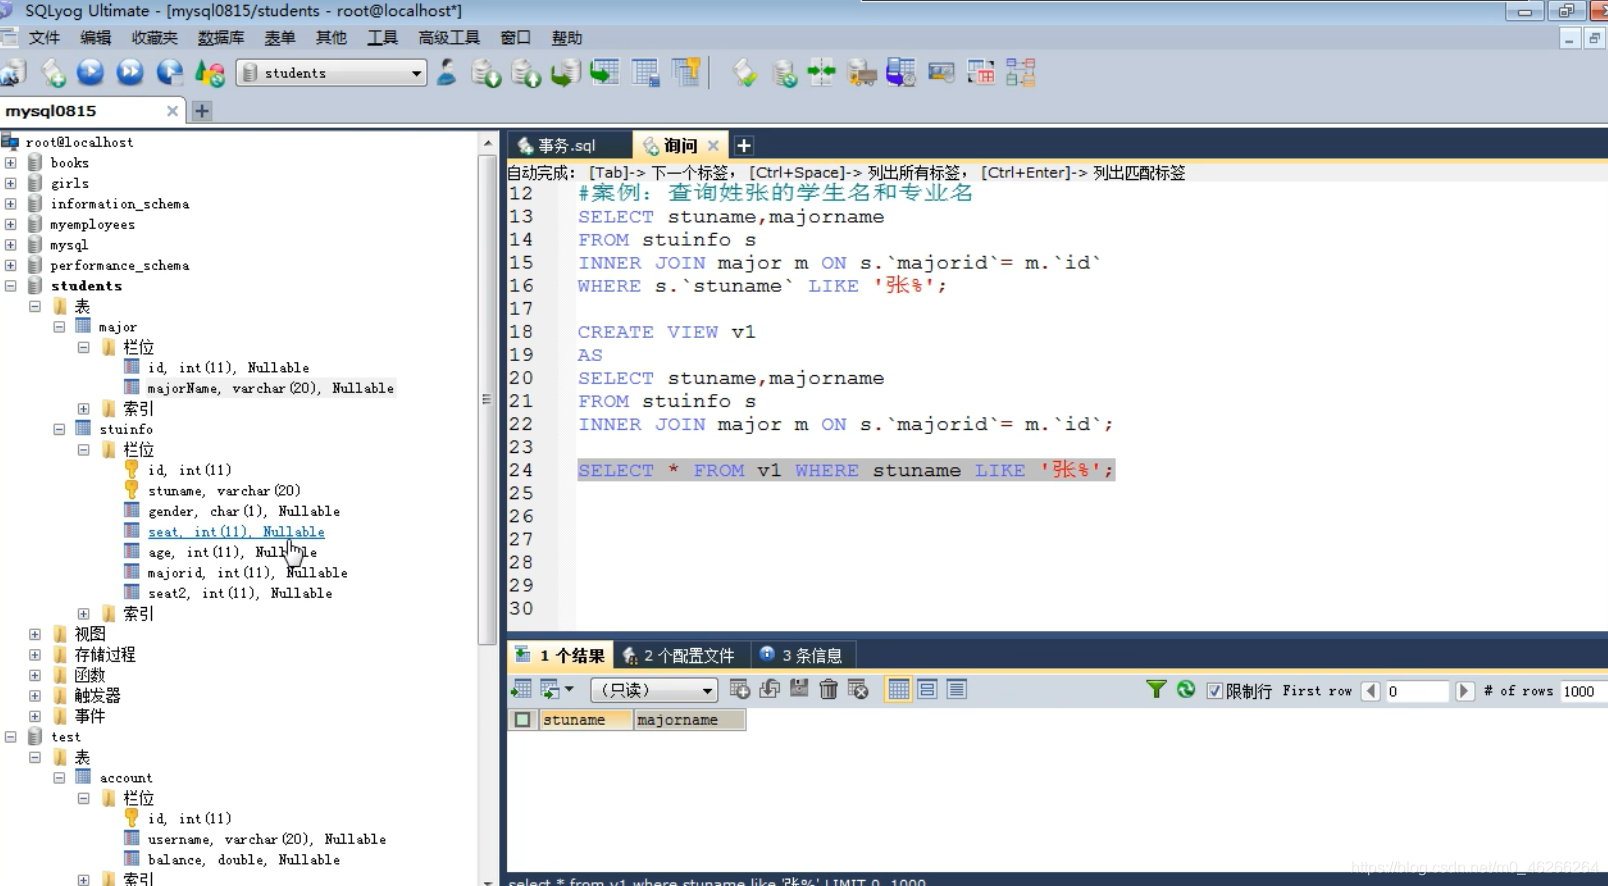This screenshot has width=1608, height=886.
Task: Add a new connection tab next to mysql0815
Action: tap(202, 111)
